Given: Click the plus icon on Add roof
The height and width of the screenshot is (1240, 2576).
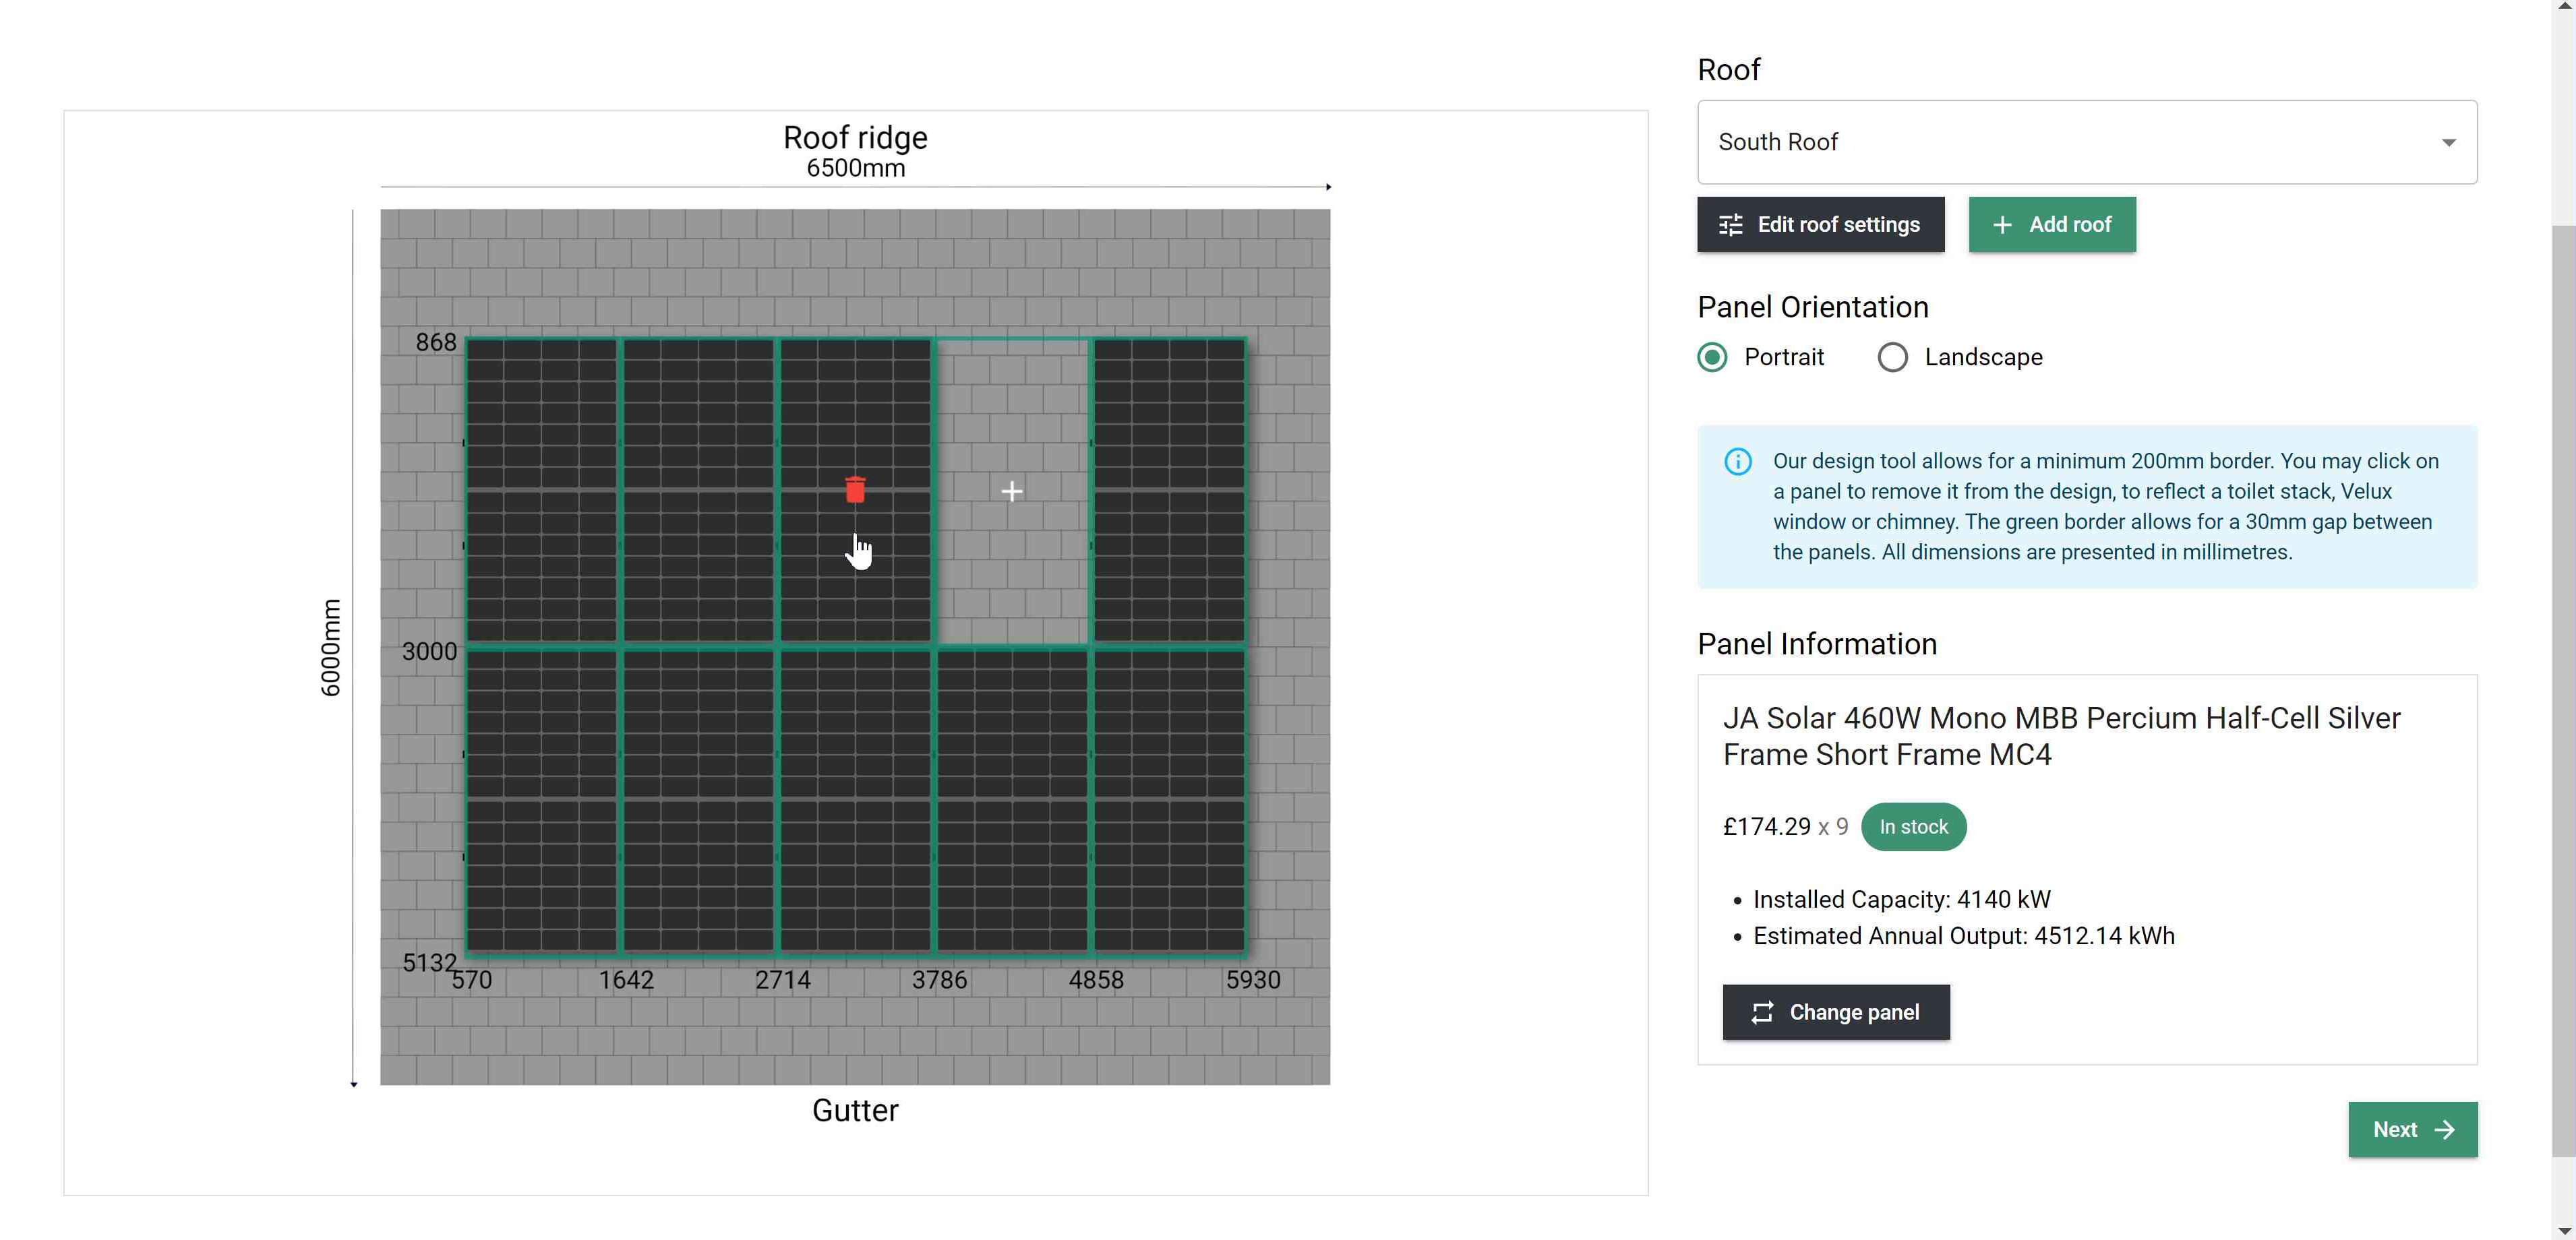Looking at the screenshot, I should tap(2002, 225).
